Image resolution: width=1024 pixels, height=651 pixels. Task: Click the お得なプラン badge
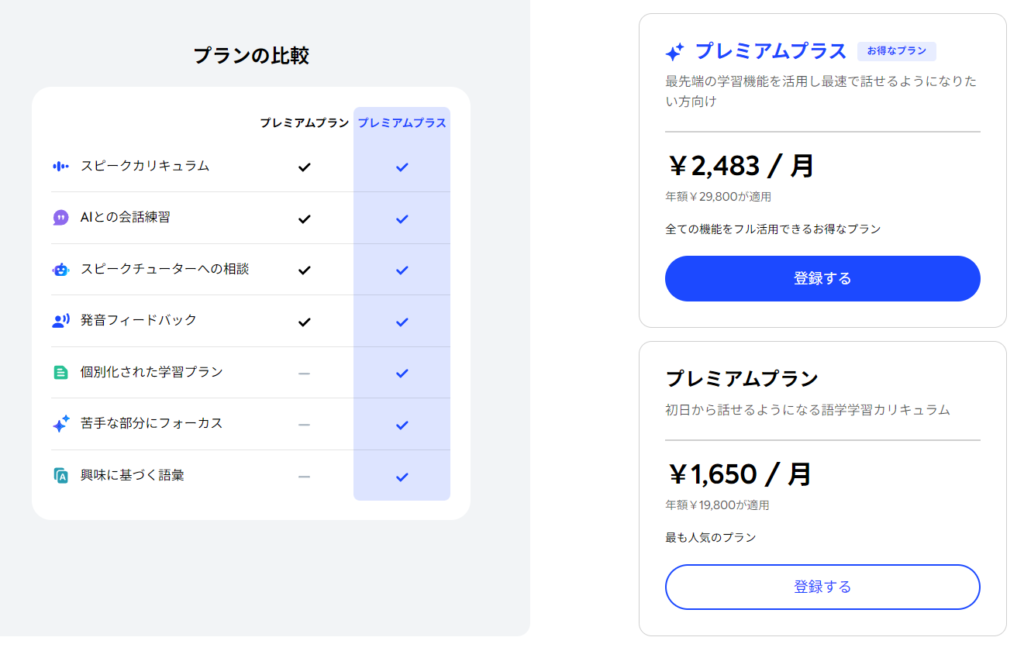pyautogui.click(x=896, y=52)
